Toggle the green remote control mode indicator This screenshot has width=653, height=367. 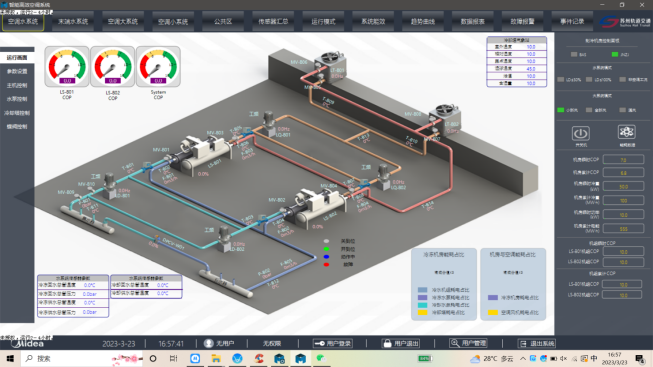(615, 55)
